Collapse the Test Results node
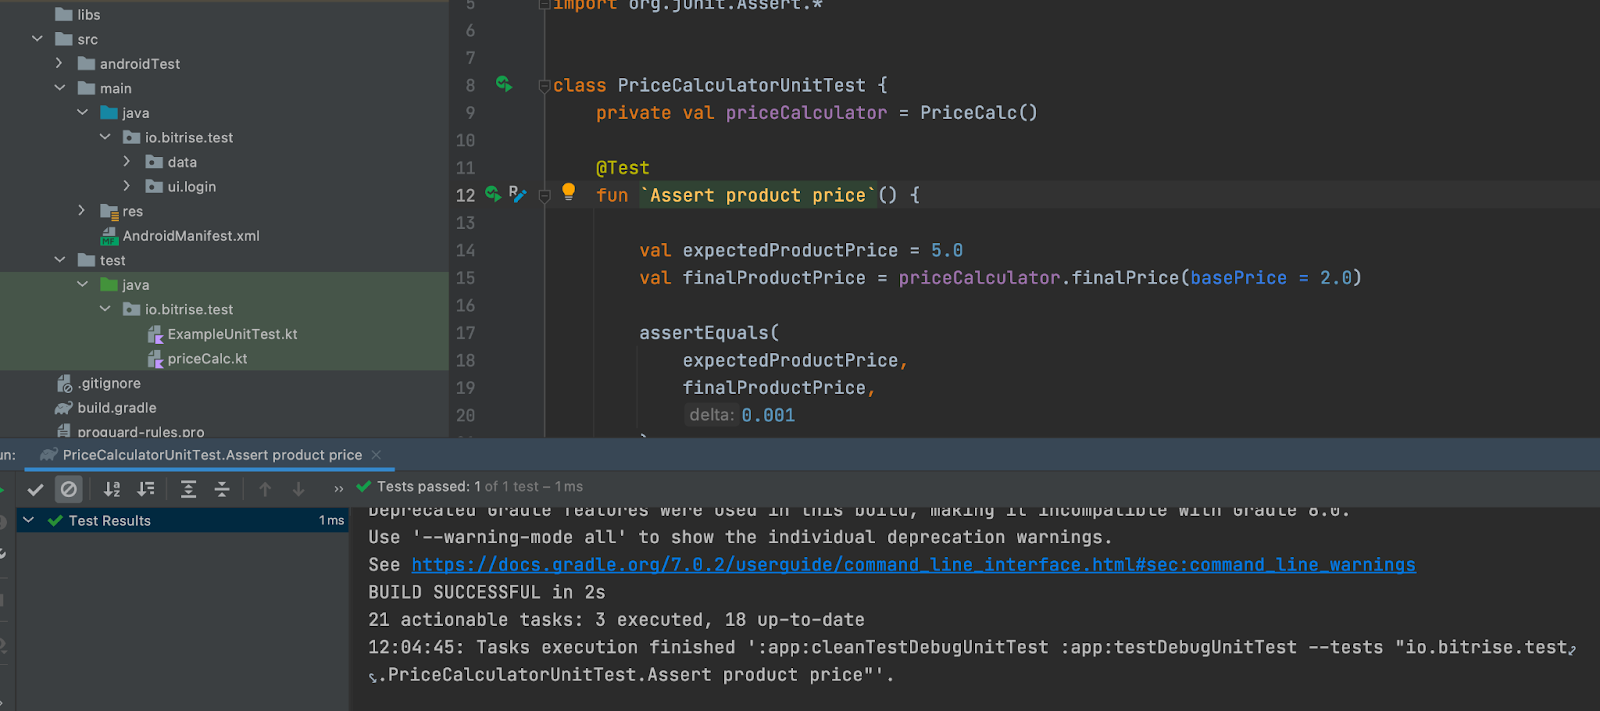Viewport: 1600px width, 711px height. [x=29, y=520]
